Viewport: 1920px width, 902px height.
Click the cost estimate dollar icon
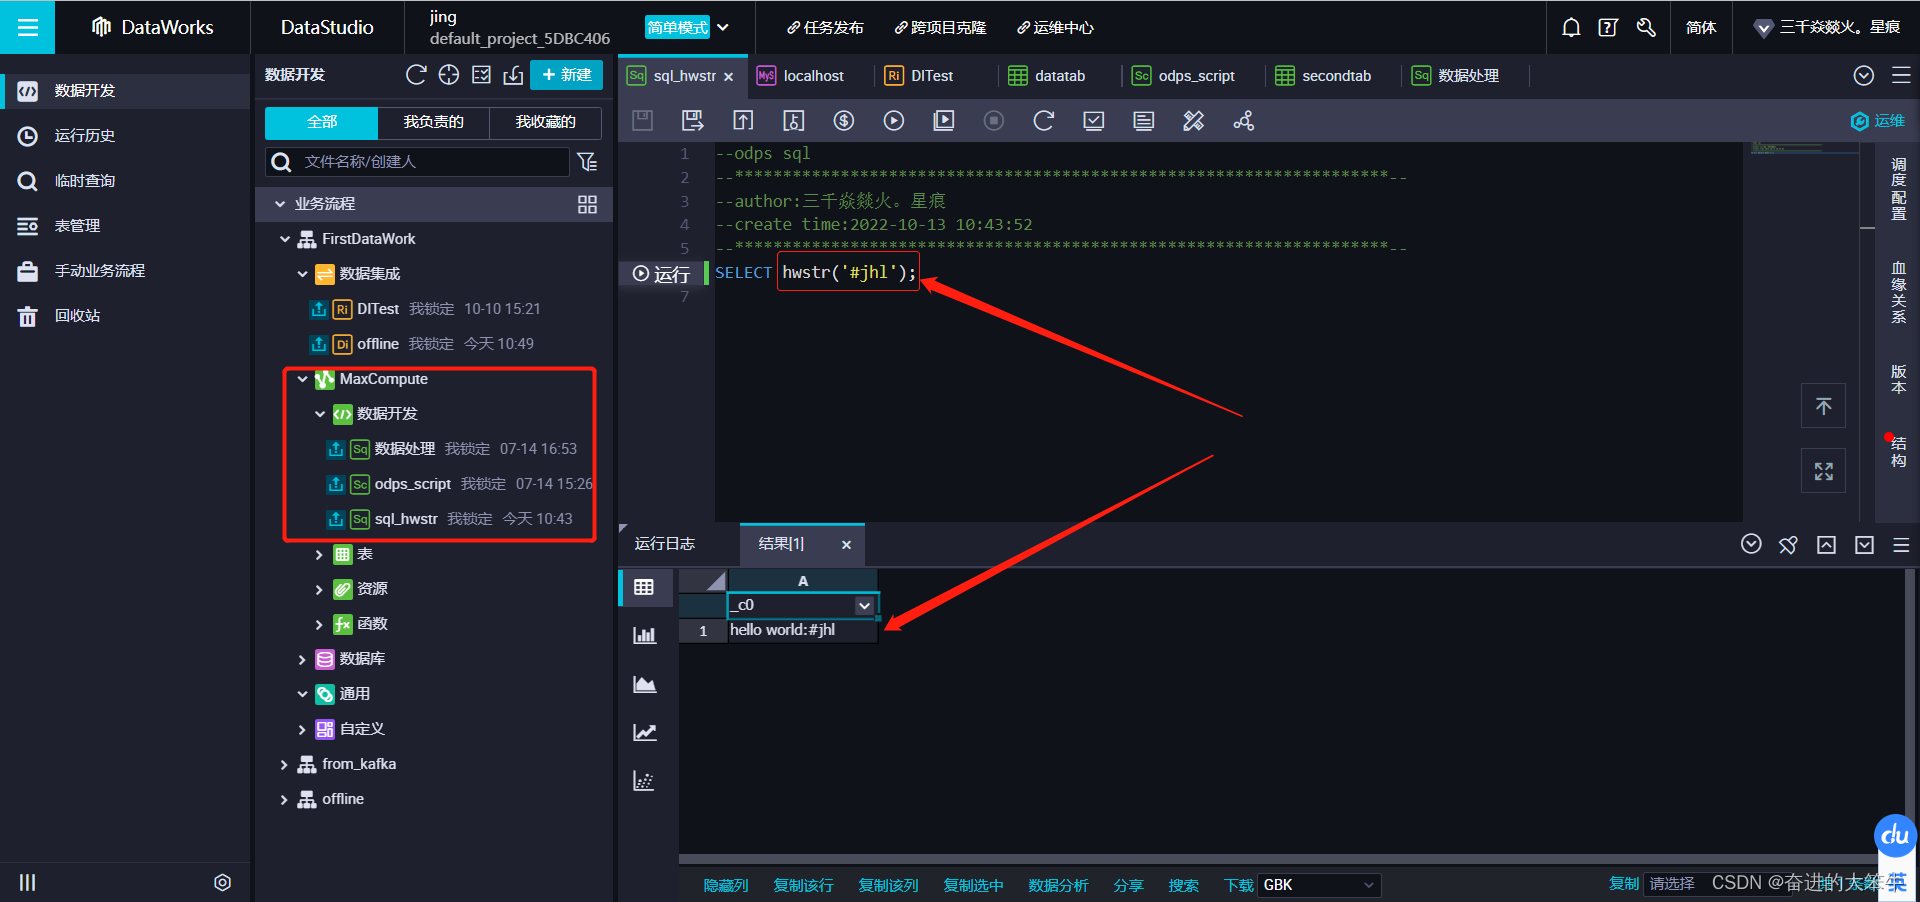[x=844, y=121]
